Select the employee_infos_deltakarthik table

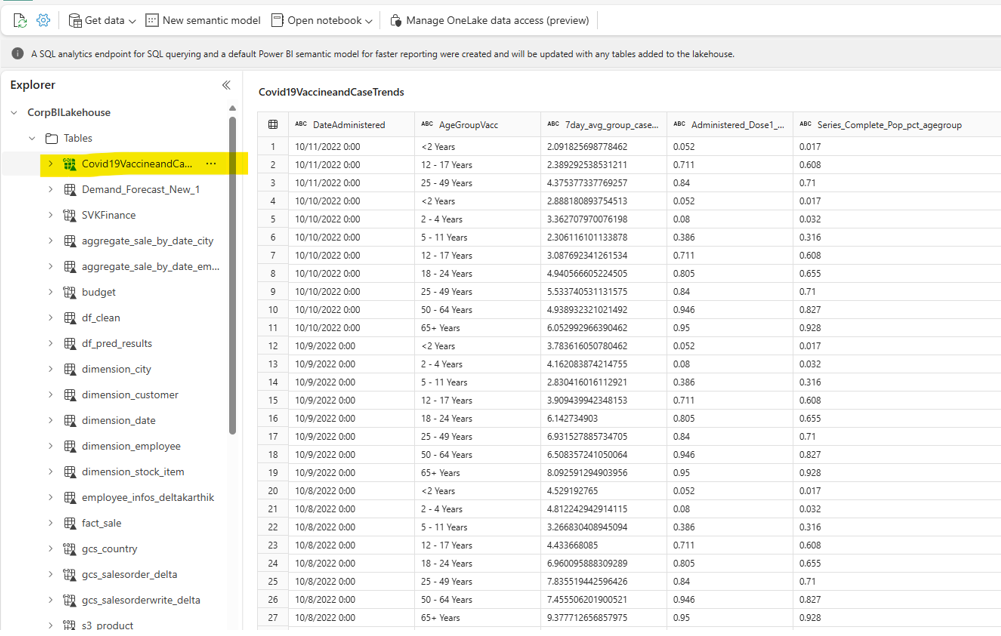(x=147, y=497)
